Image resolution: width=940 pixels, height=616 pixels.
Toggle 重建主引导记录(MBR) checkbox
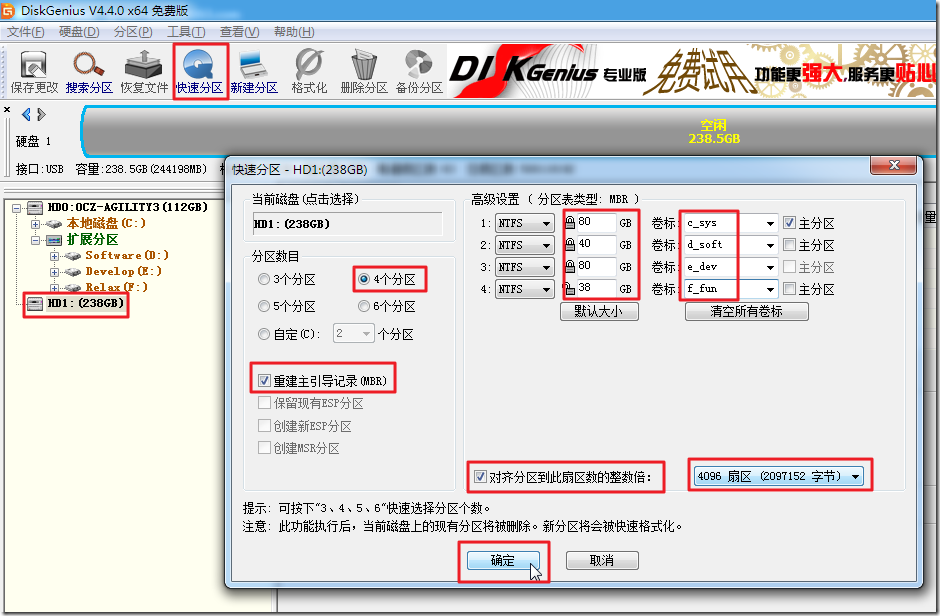click(264, 381)
